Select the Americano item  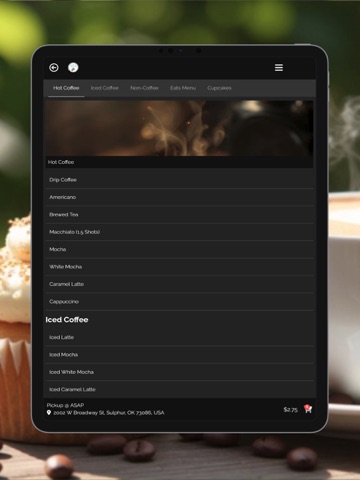tap(179, 197)
